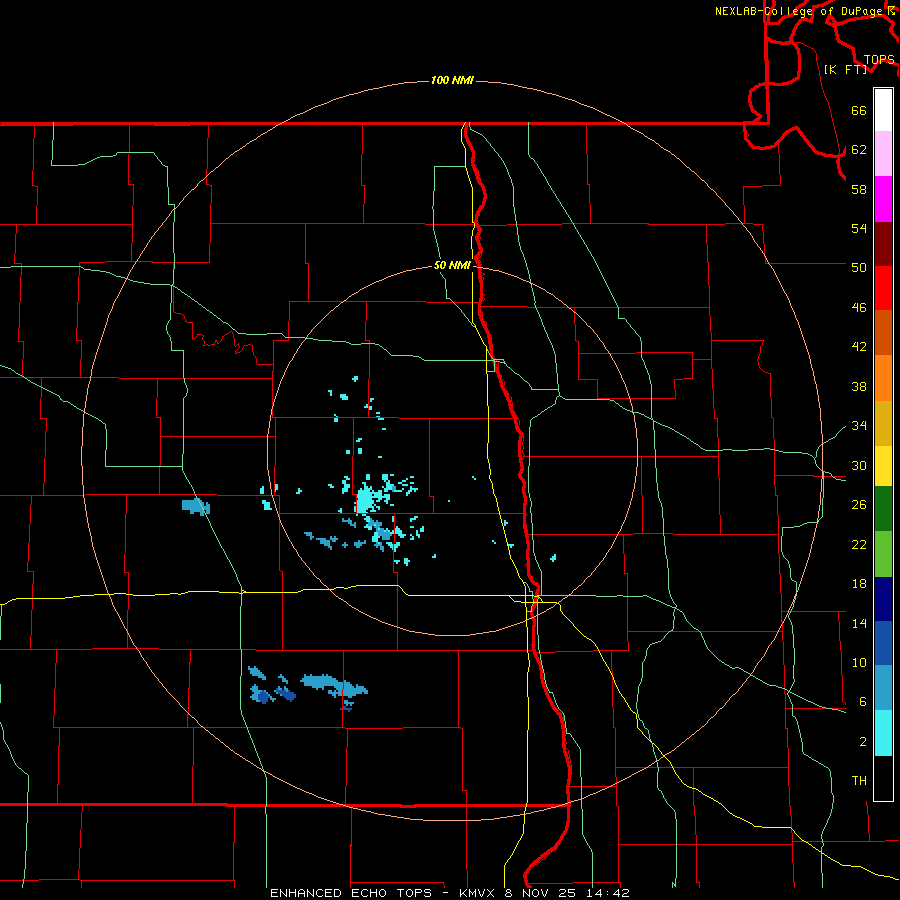Image resolution: width=900 pixels, height=900 pixels.
Task: Select the 50 NMI range ring label
Action: coord(452,265)
